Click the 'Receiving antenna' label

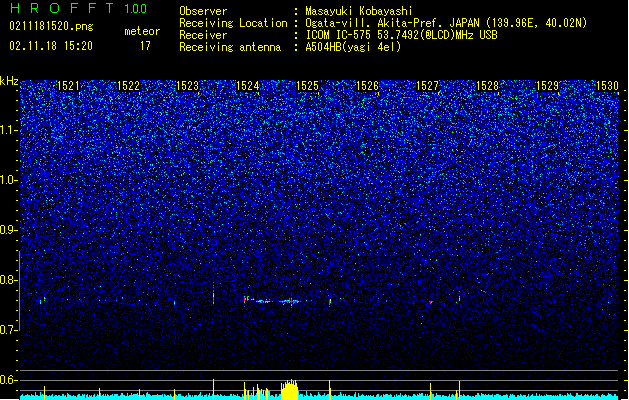[230, 47]
